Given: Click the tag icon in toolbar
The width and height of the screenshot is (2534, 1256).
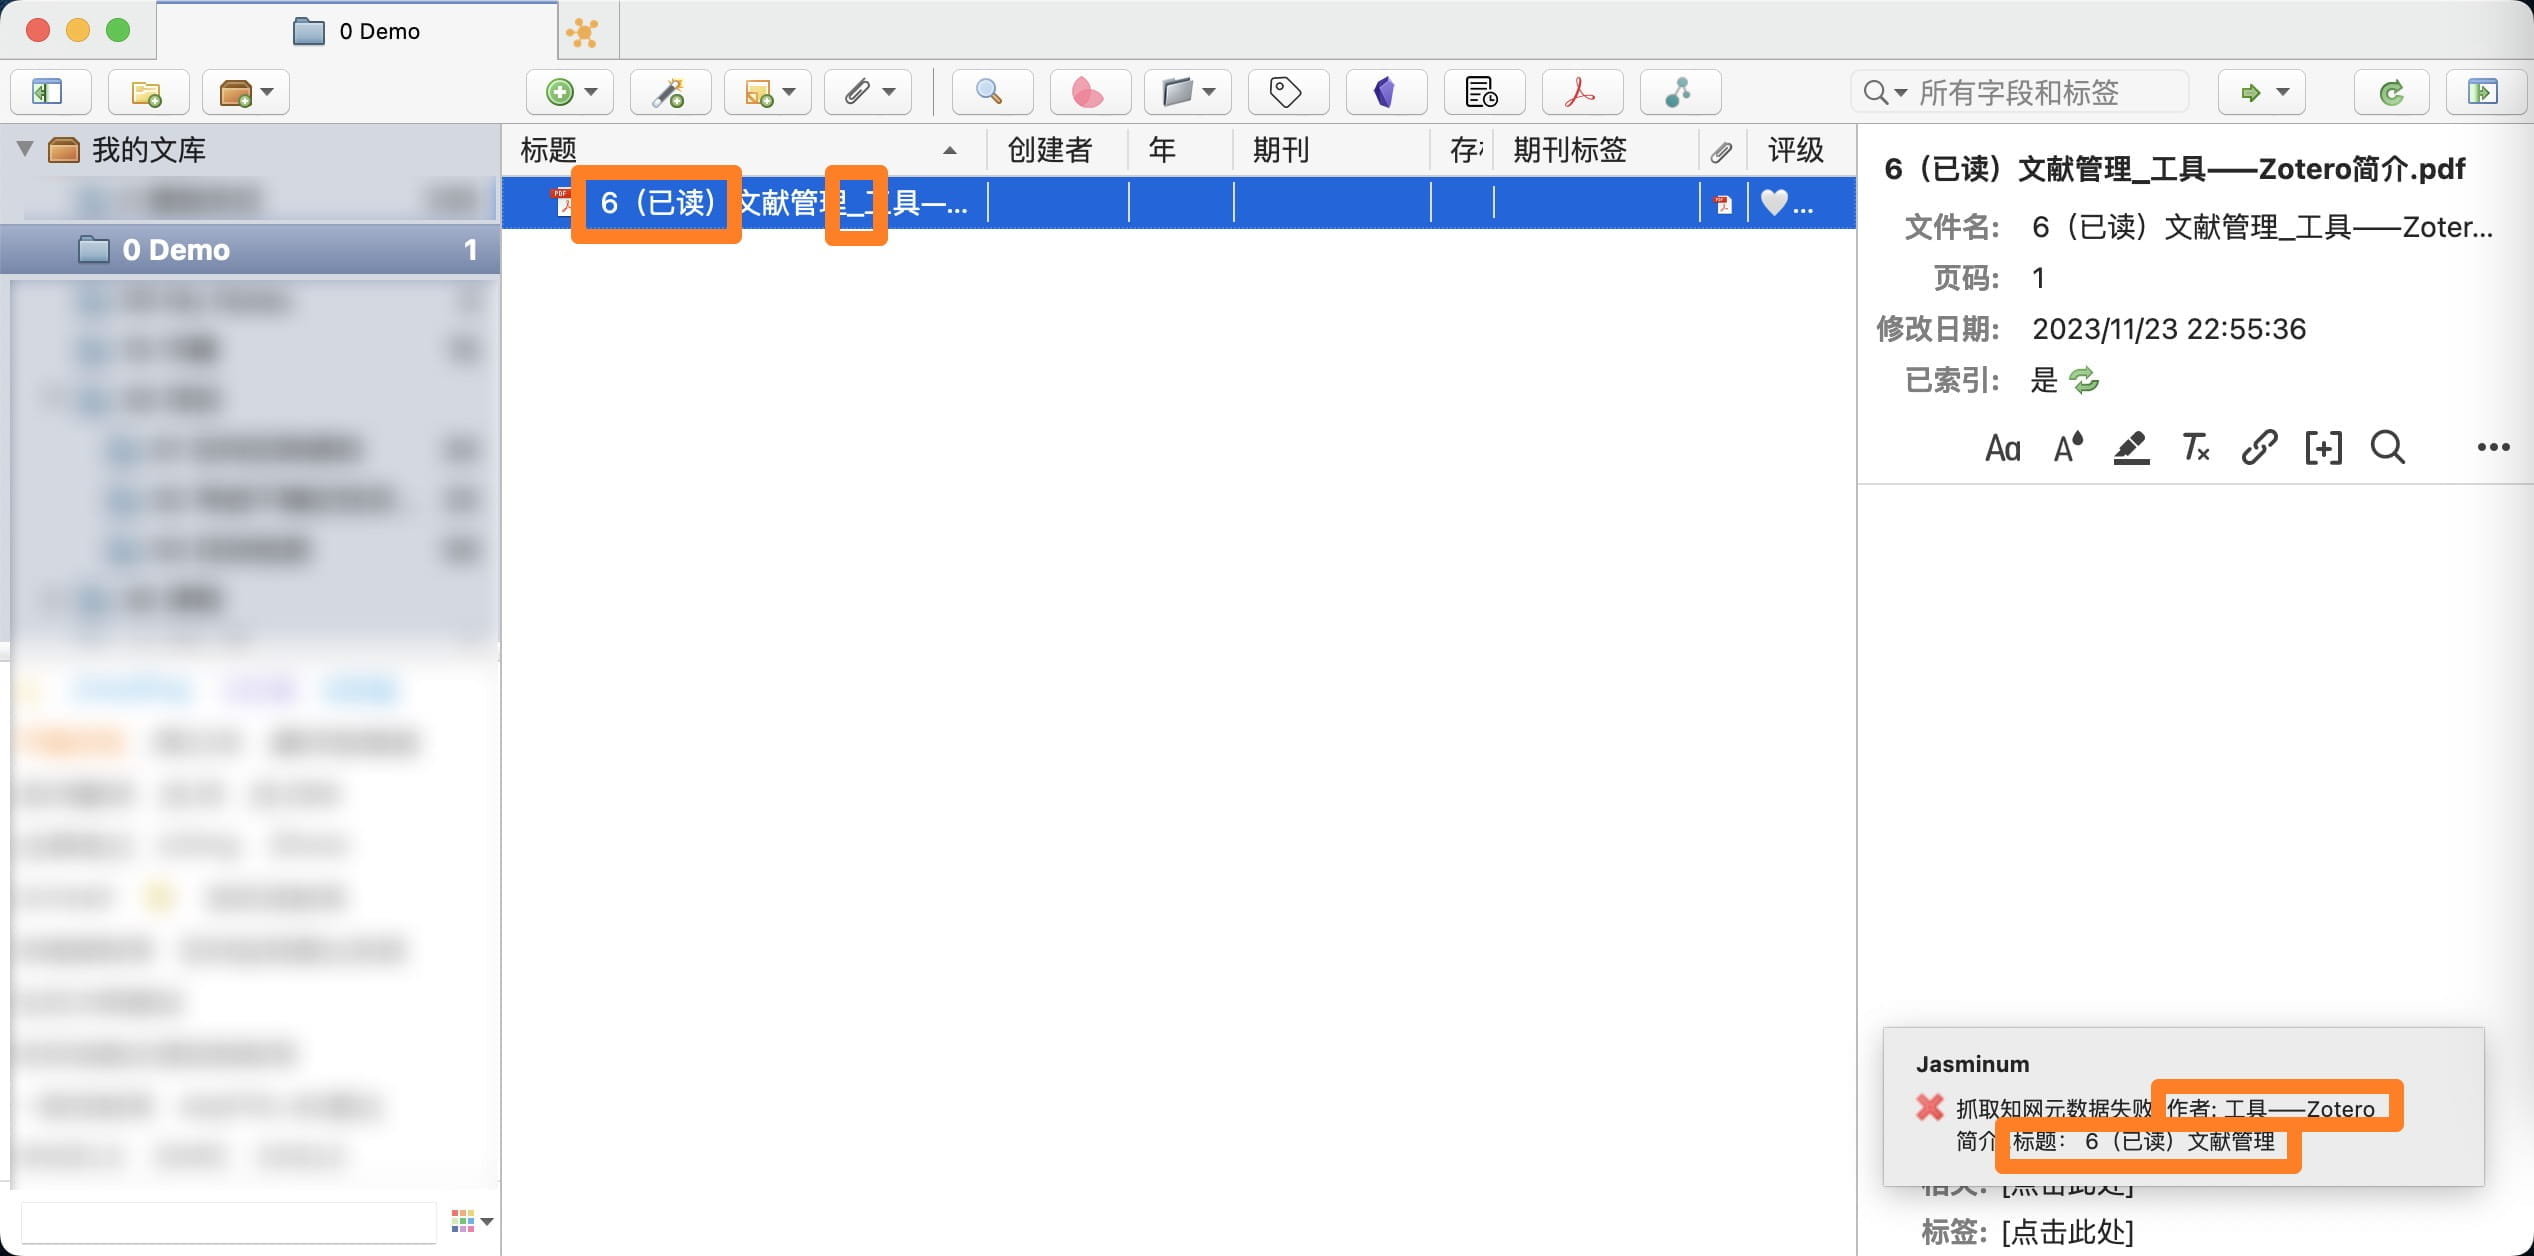Looking at the screenshot, I should 1285,93.
